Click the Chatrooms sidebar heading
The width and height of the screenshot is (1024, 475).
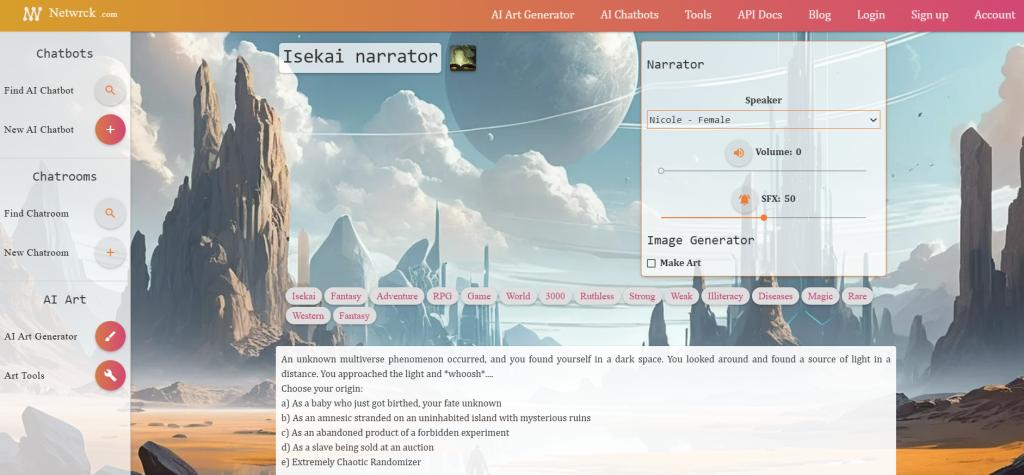coord(65,176)
